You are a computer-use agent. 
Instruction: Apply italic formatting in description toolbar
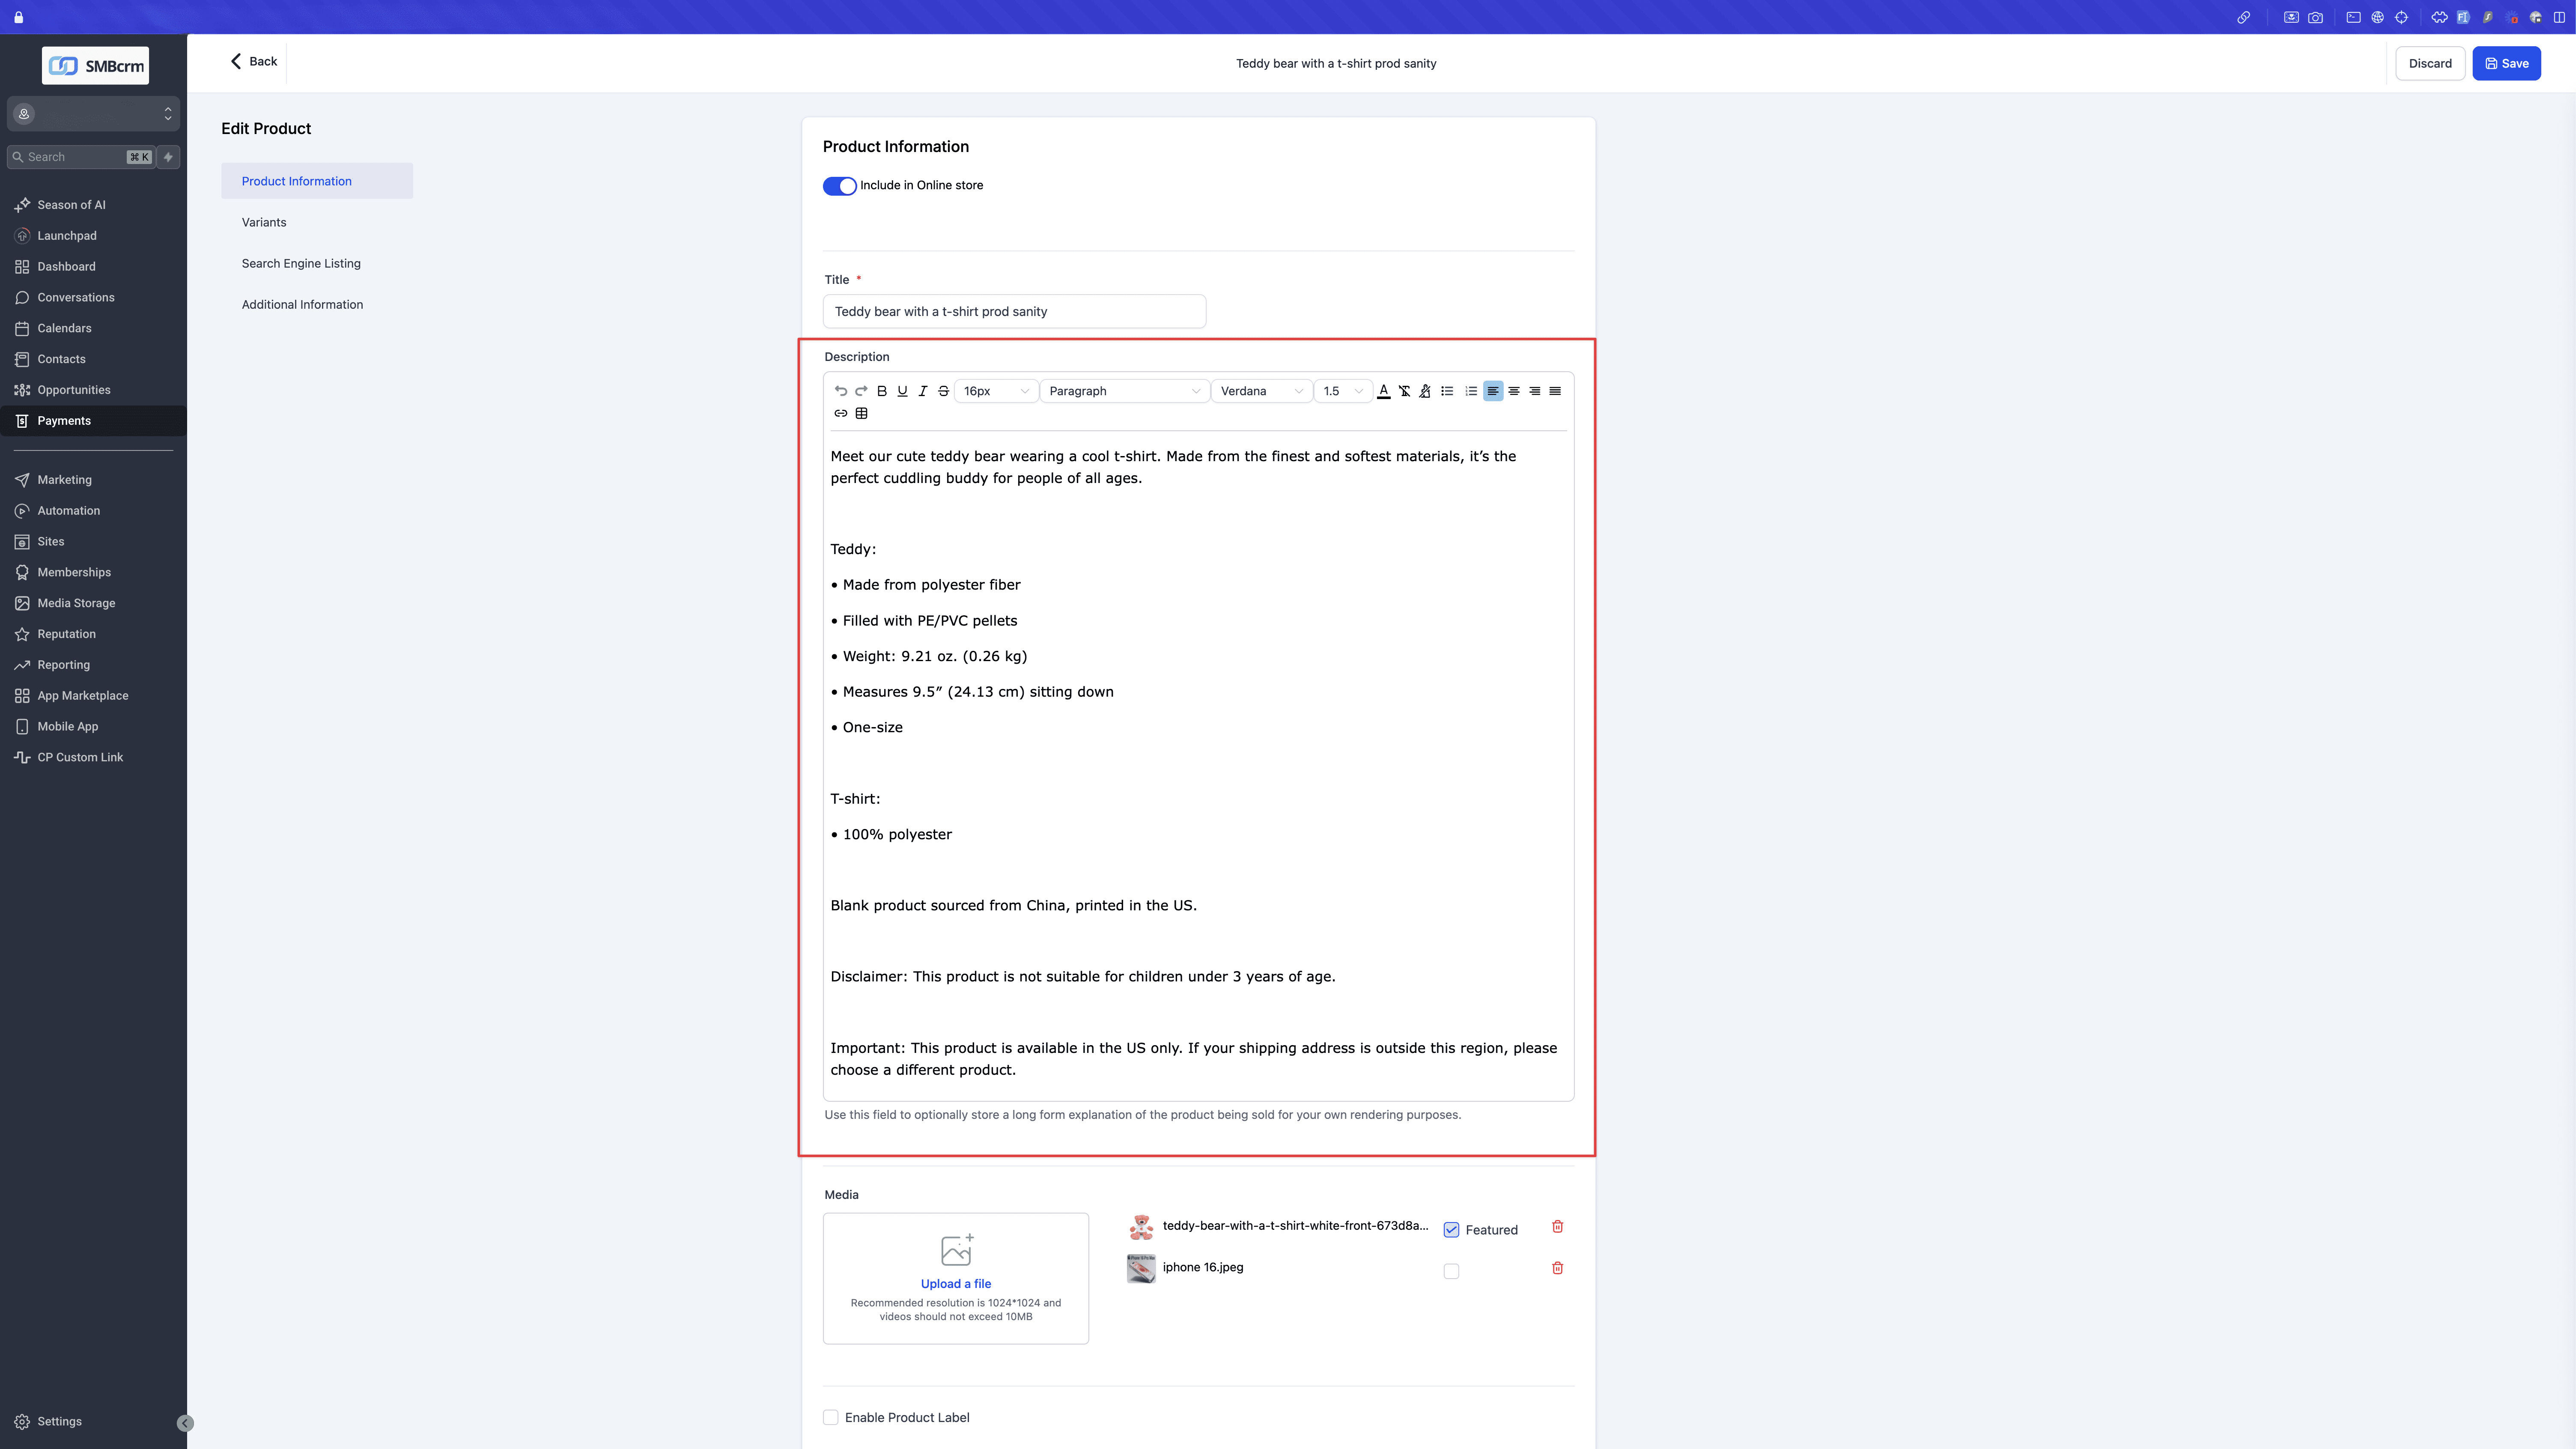point(923,391)
